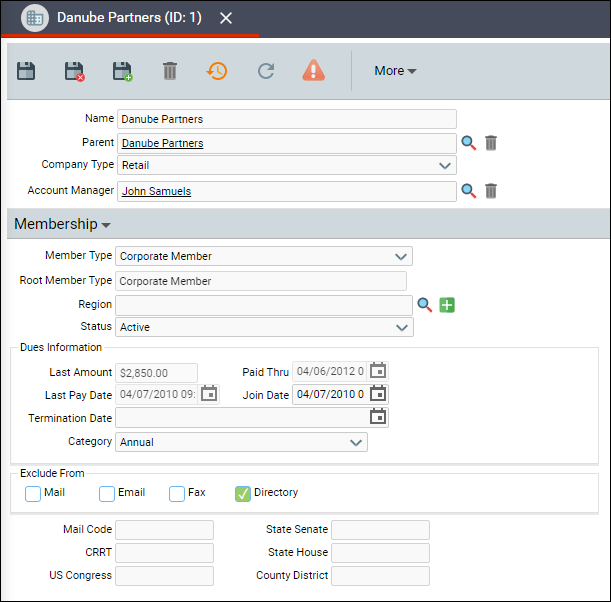Search for a Parent company
This screenshot has height=602, width=611.
coord(468,143)
